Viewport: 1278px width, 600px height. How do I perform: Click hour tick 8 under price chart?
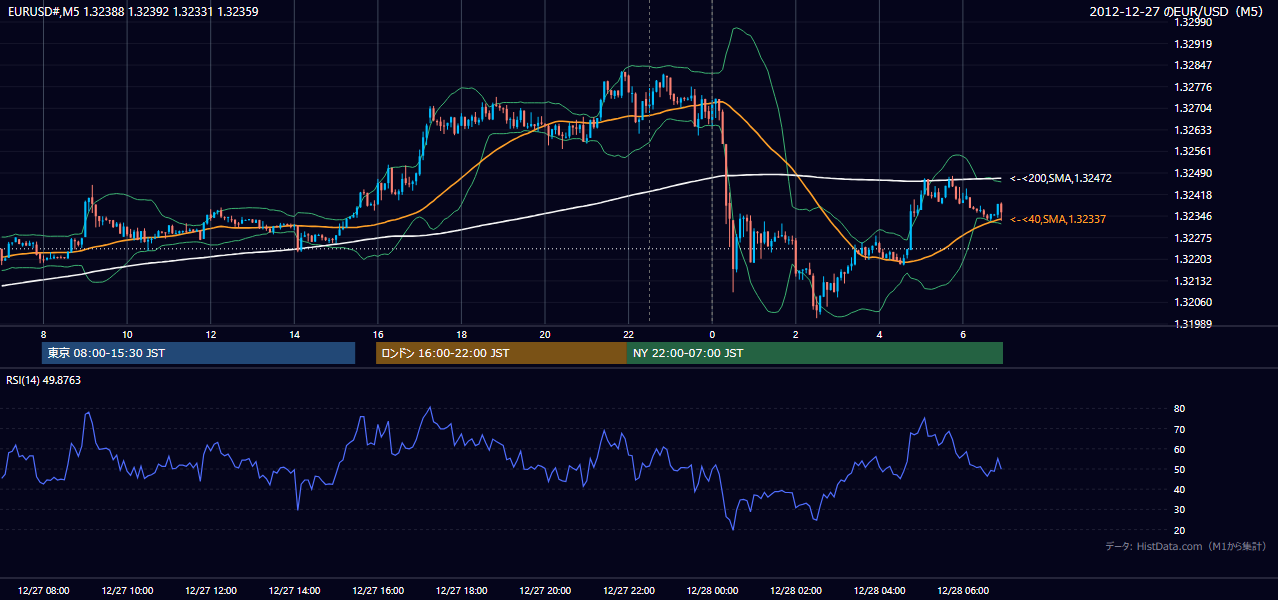43,334
